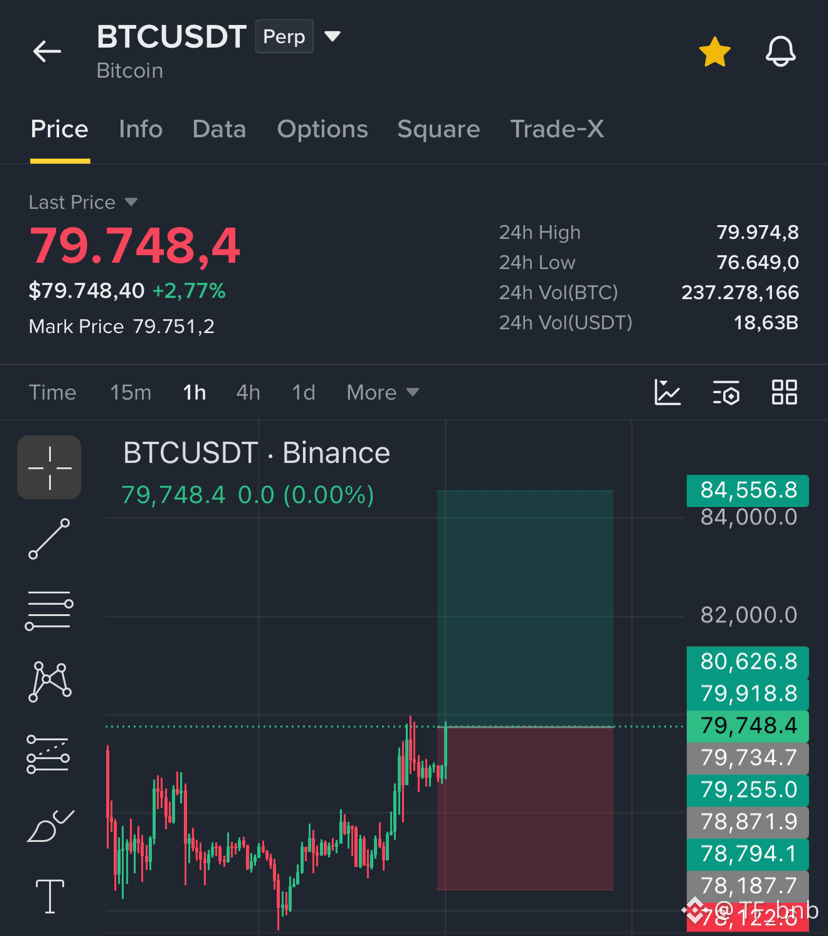Select the Price tab
Viewport: 828px width, 936px height.
[60, 129]
